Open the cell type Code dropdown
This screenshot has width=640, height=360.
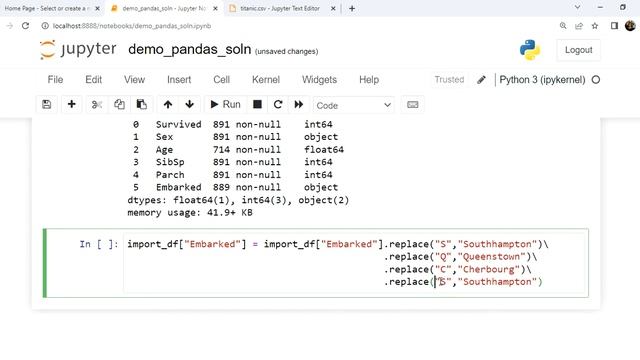pos(353,105)
